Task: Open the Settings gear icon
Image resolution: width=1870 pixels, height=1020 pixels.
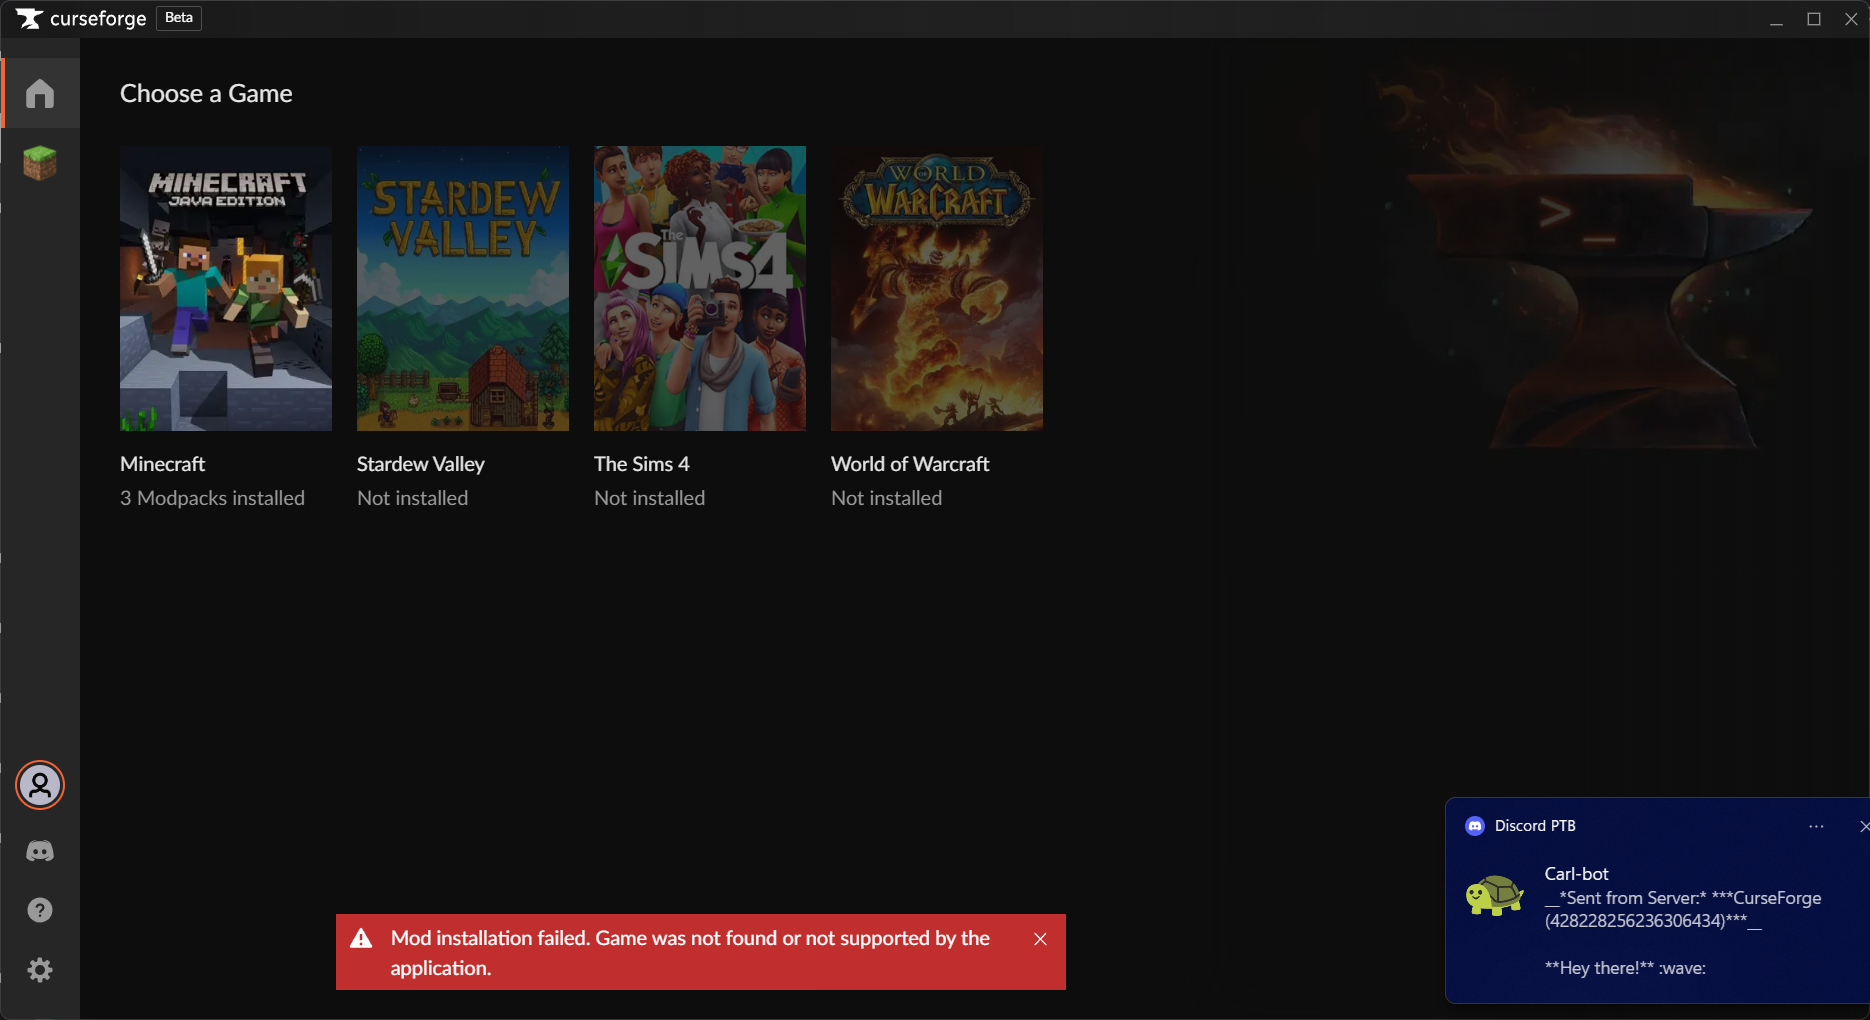Action: (40, 970)
